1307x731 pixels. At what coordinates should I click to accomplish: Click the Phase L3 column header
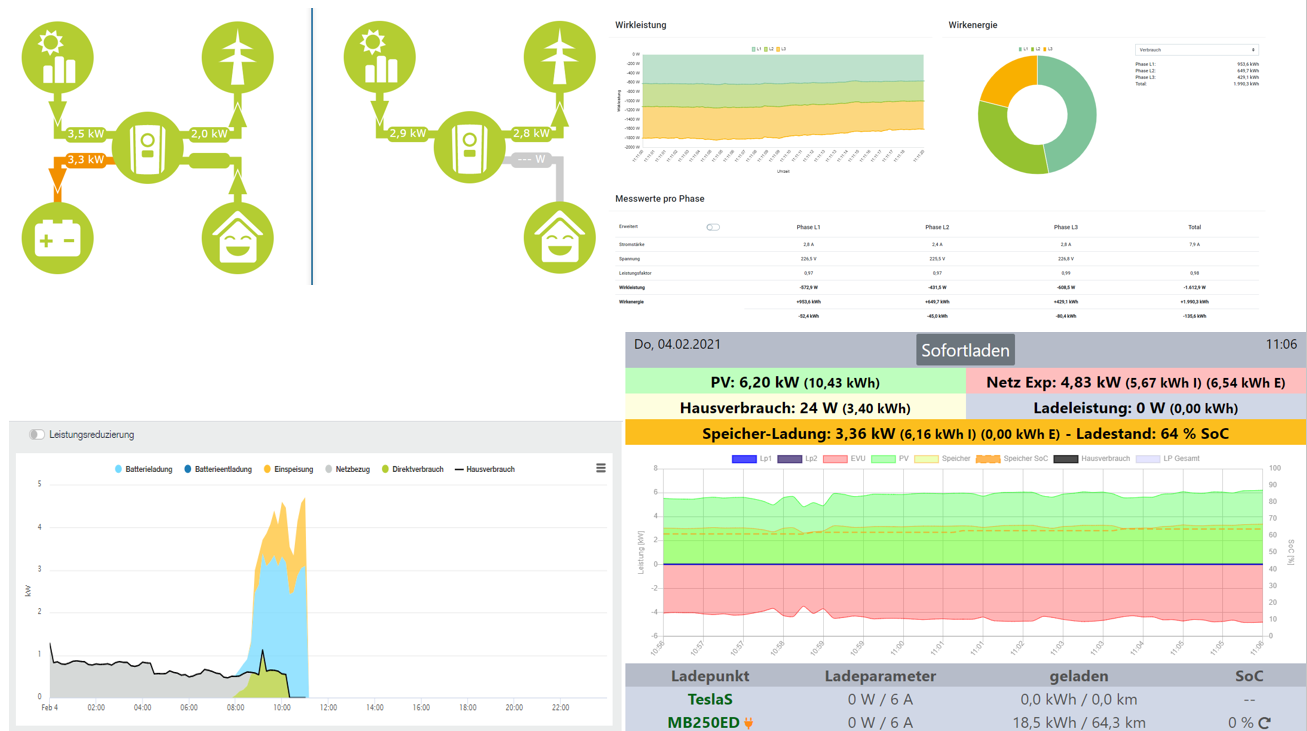point(1066,228)
